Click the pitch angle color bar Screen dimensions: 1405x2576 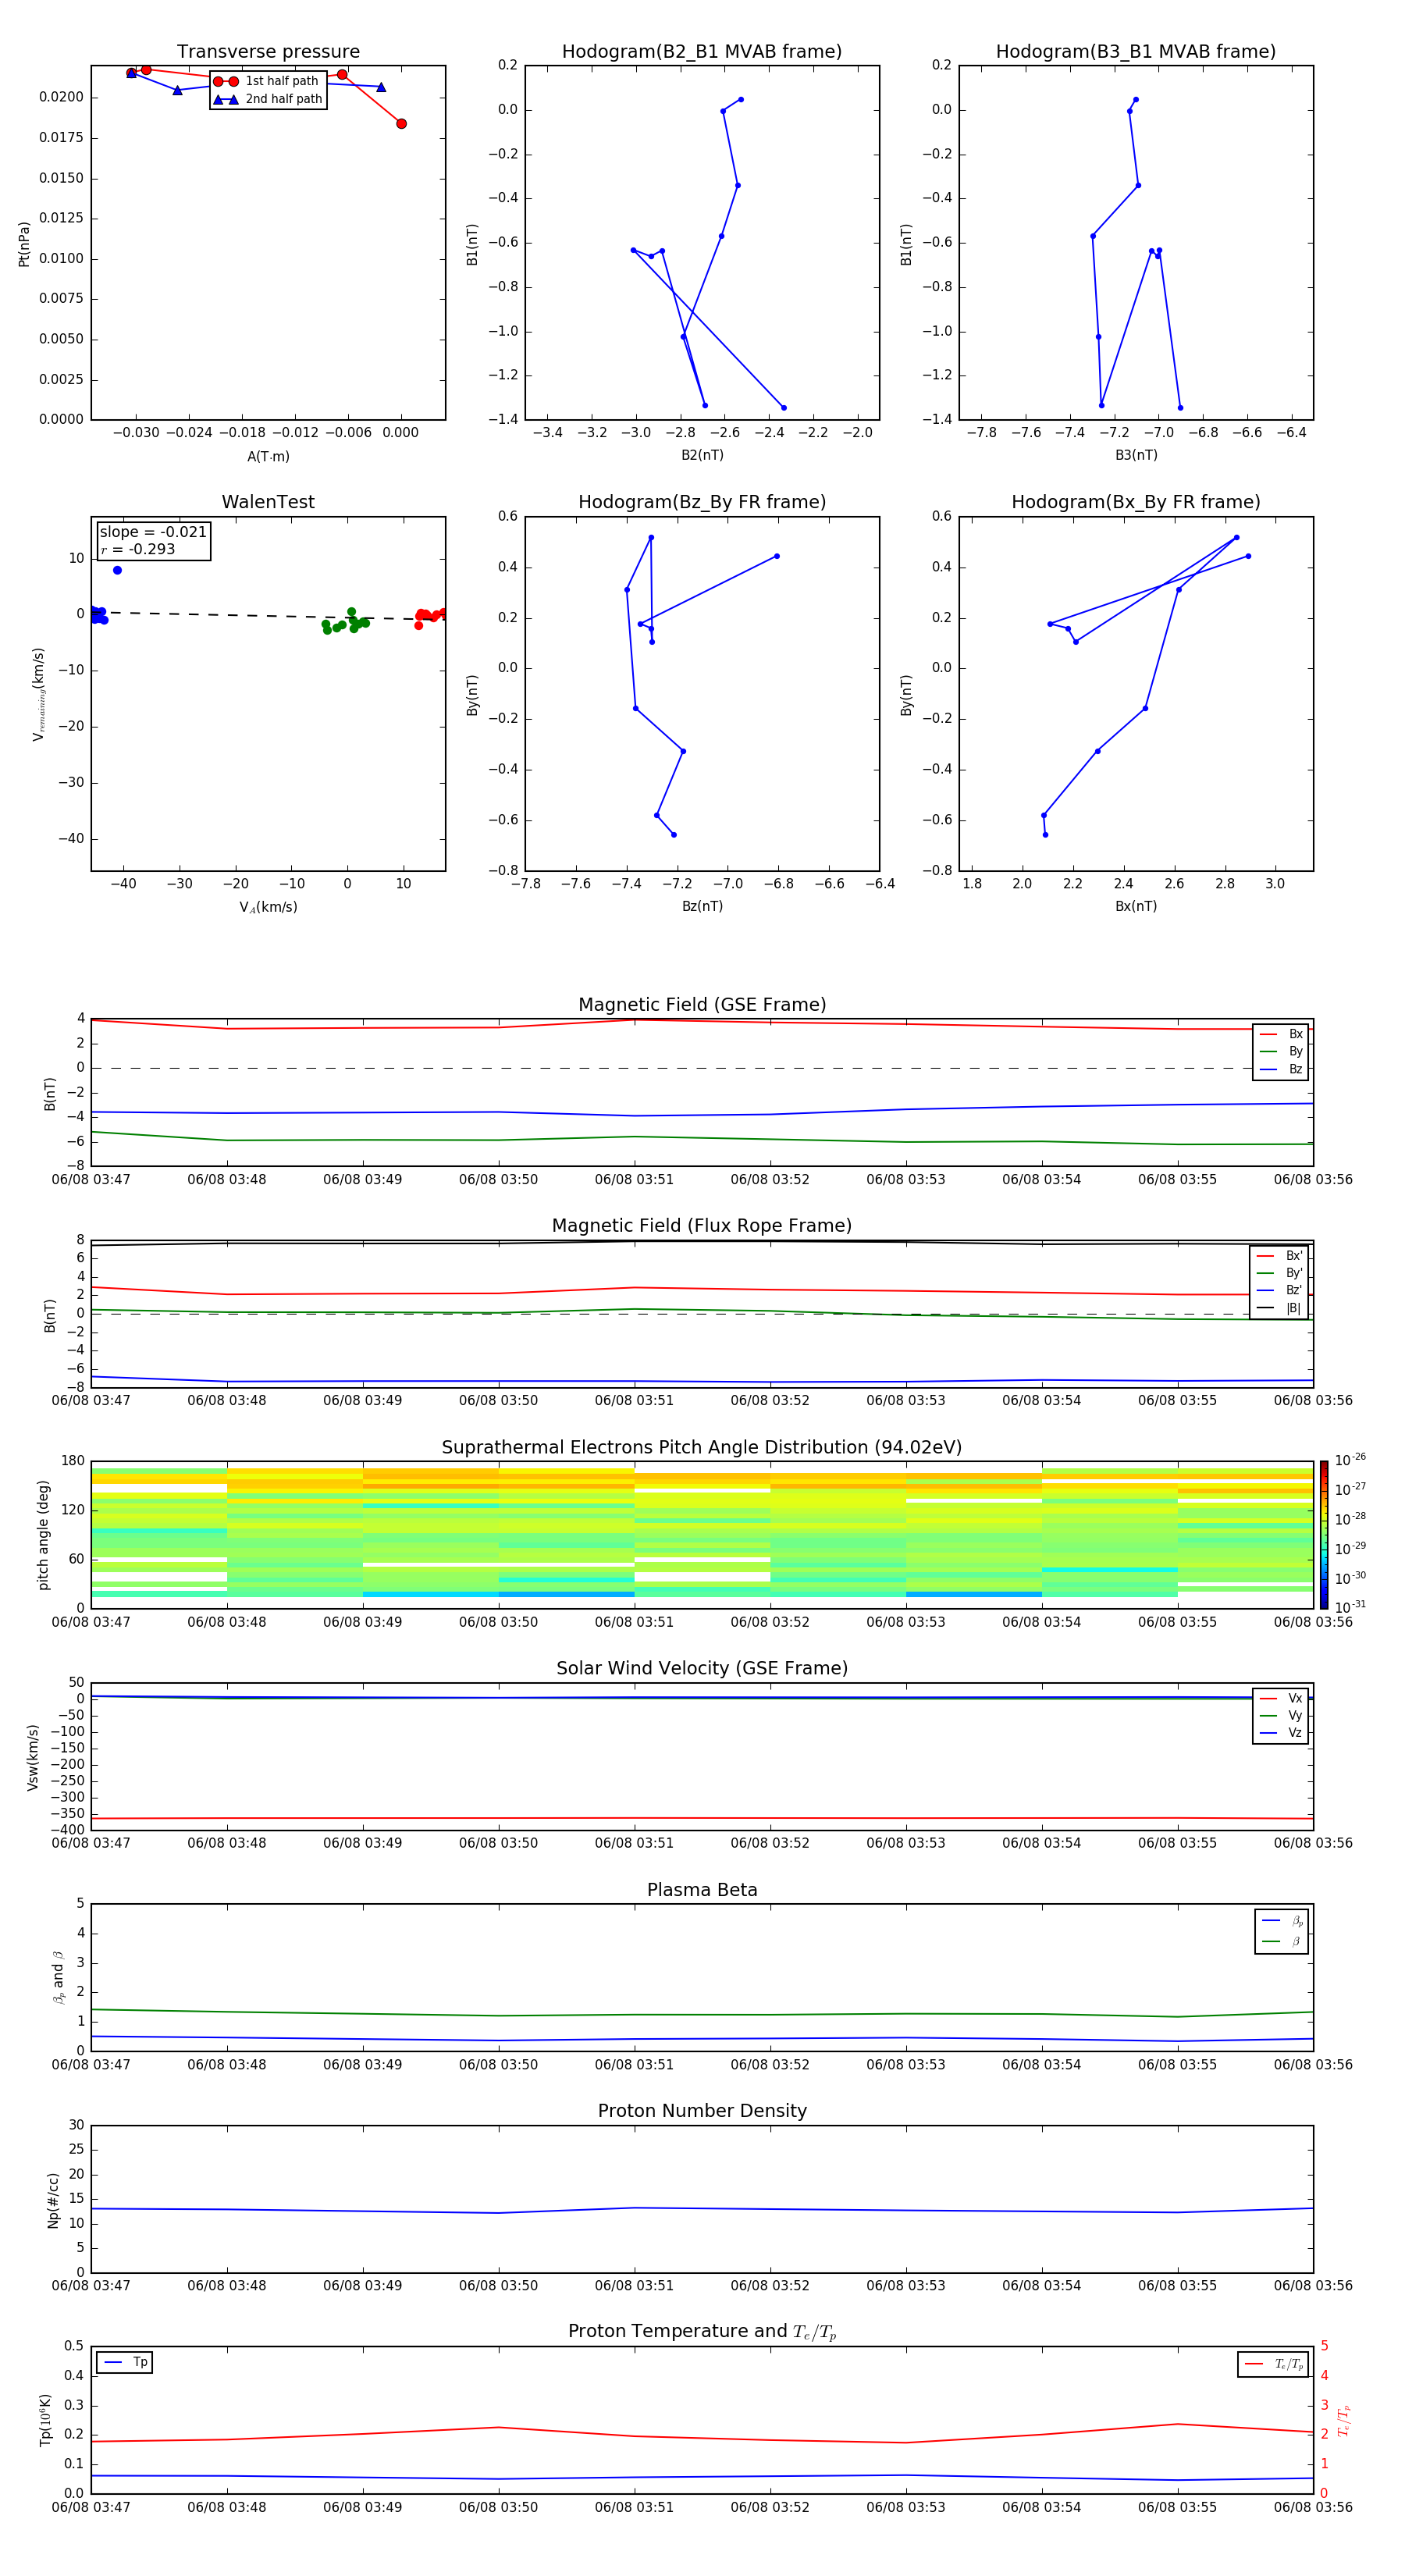point(1324,1535)
